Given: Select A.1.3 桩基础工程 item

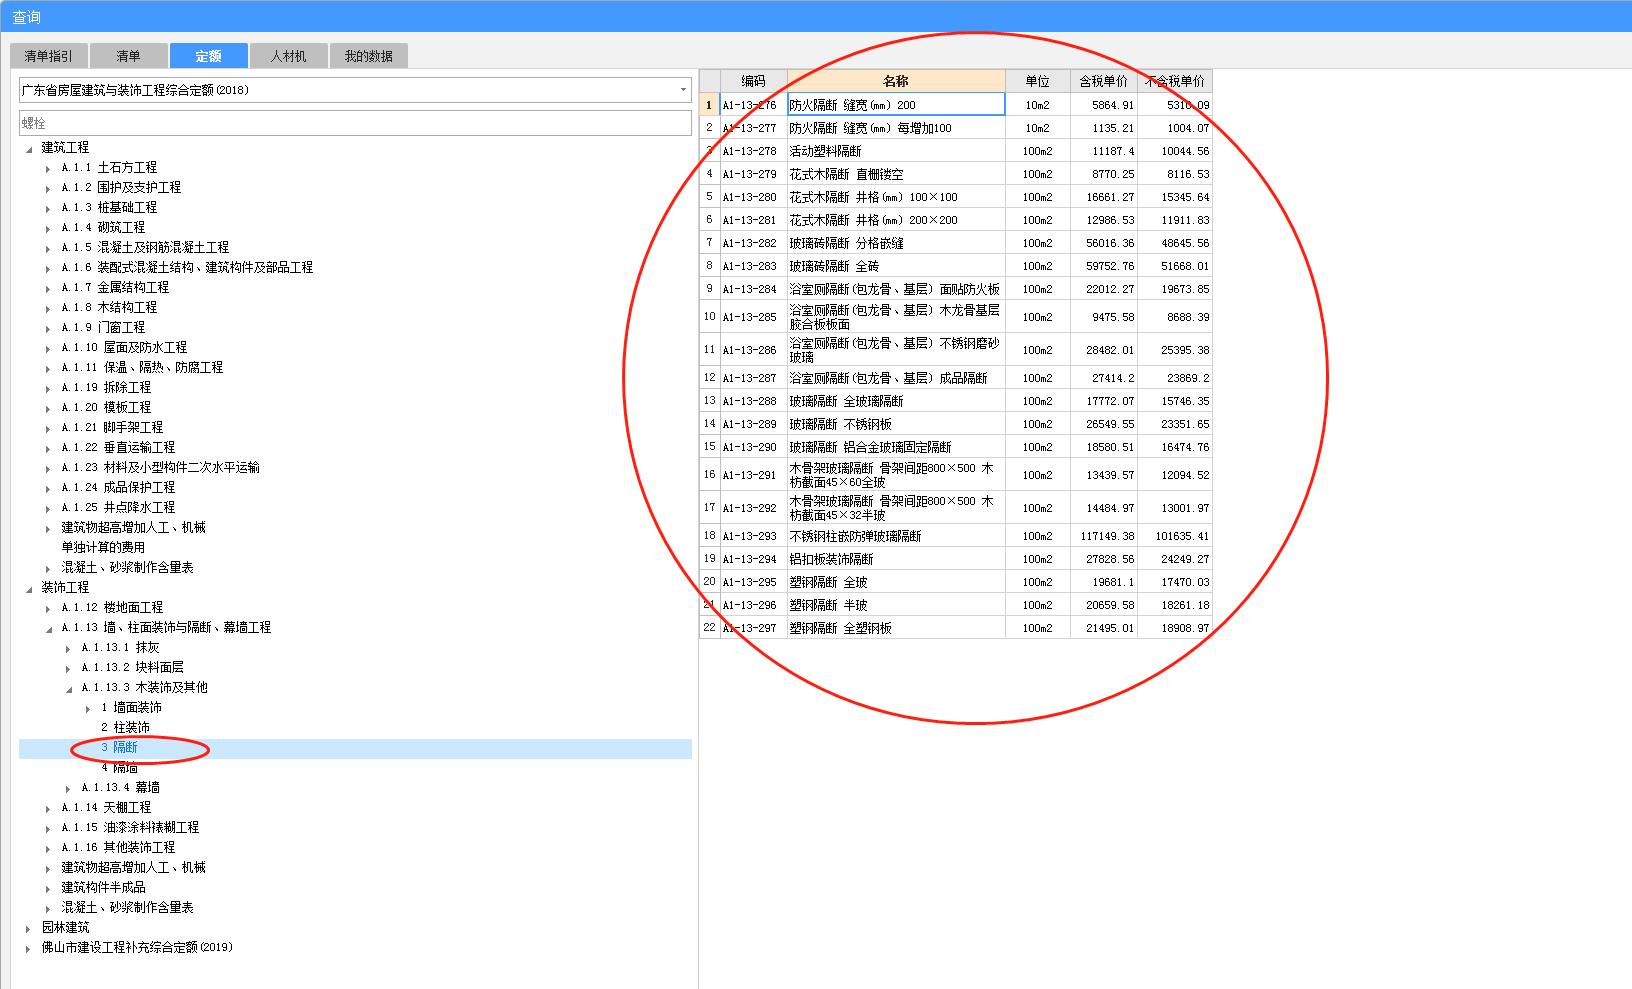Looking at the screenshot, I should [109, 207].
